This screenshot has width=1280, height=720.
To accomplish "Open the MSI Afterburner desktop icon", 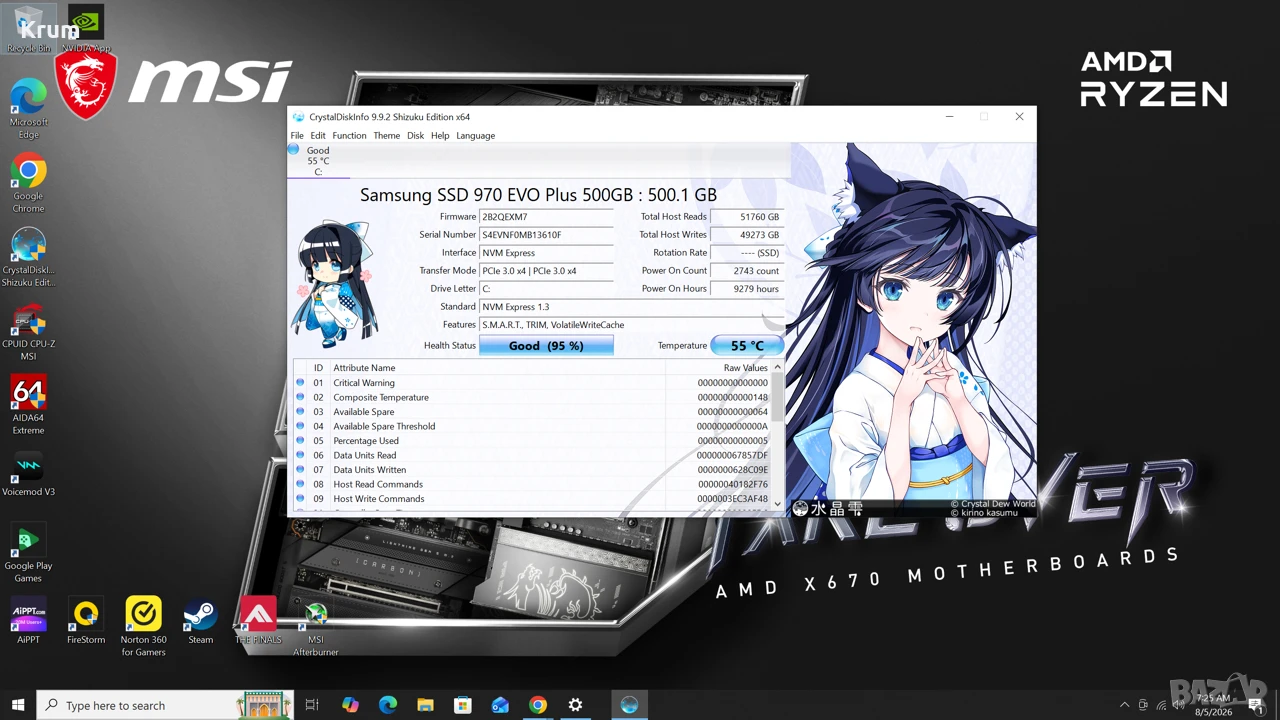I will [x=316, y=627].
